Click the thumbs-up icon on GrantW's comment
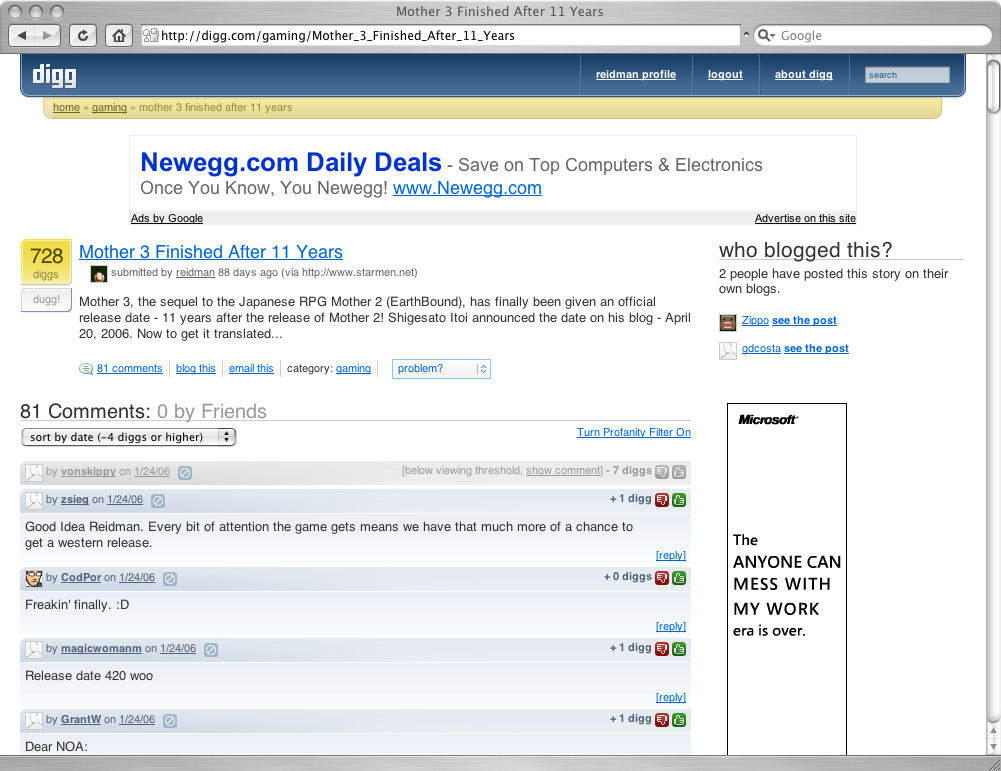Screen dimensions: 1001x771 [x=680, y=720]
